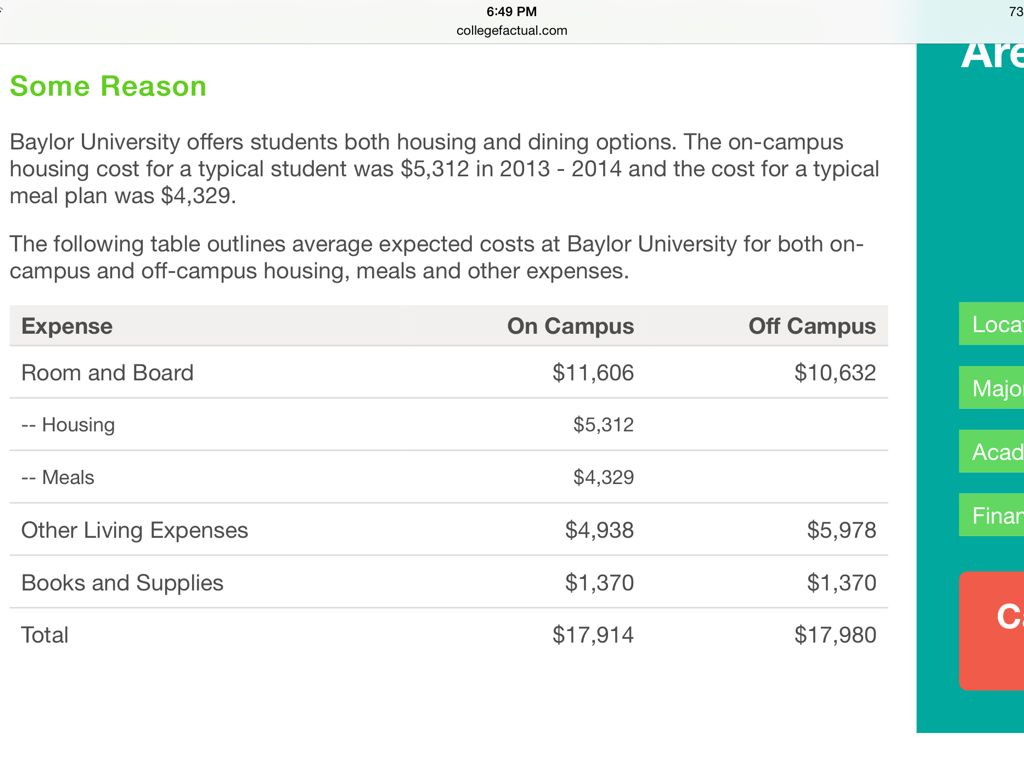This screenshot has width=1024, height=768.
Task: Click the On Campus column header
Action: [570, 326]
